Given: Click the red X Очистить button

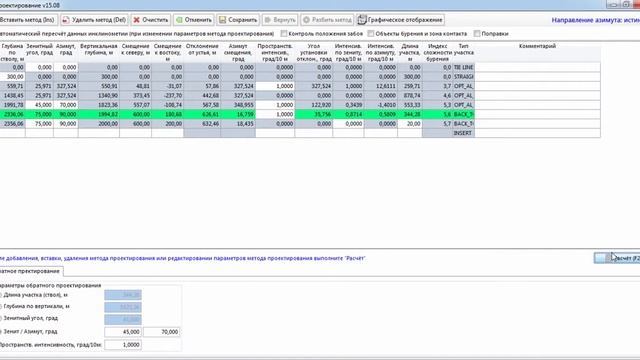Looking at the screenshot, I should 151,20.
